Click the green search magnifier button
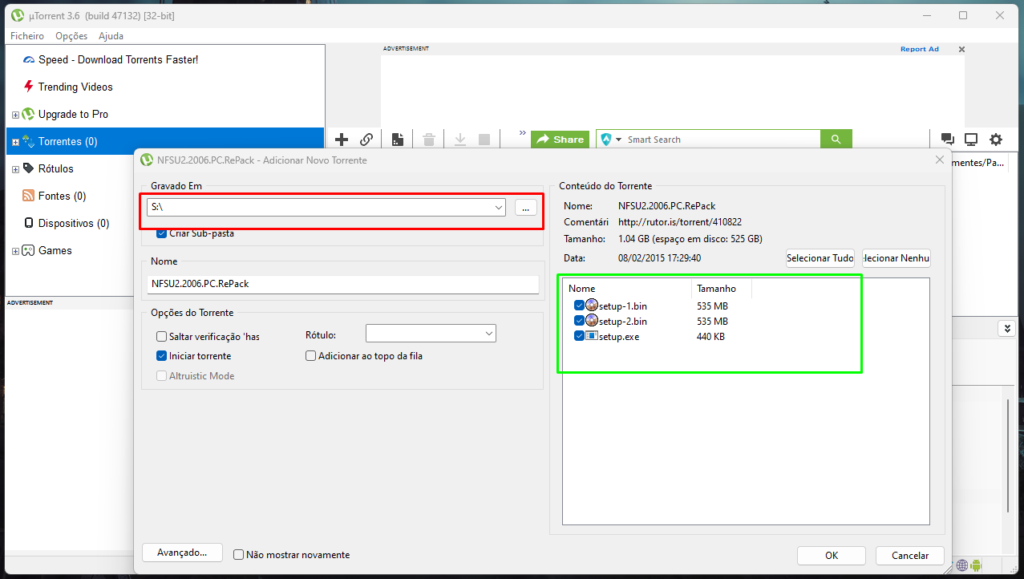This screenshot has height=579, width=1024. [836, 139]
